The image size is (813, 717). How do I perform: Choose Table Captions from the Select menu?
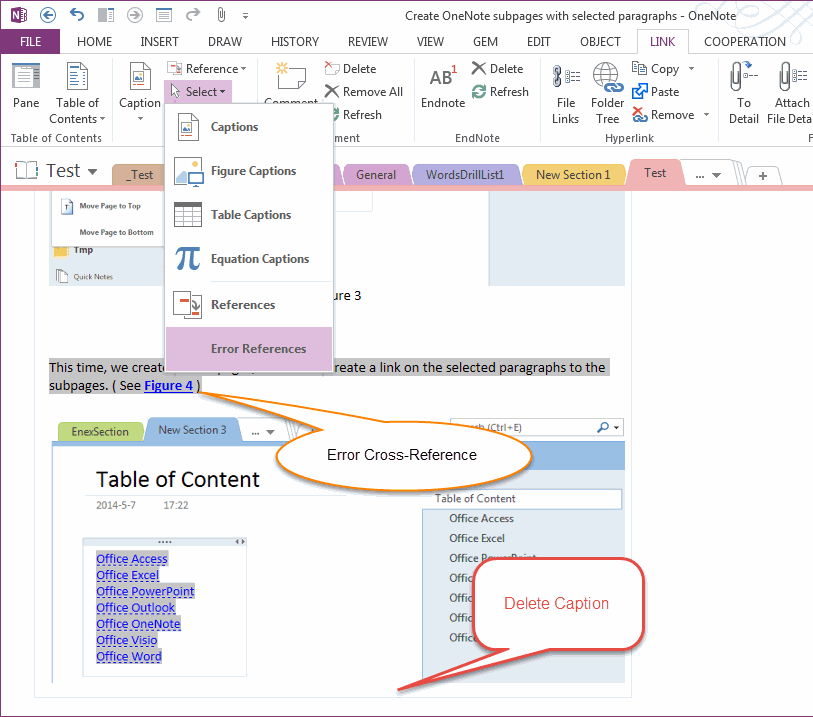(x=249, y=215)
